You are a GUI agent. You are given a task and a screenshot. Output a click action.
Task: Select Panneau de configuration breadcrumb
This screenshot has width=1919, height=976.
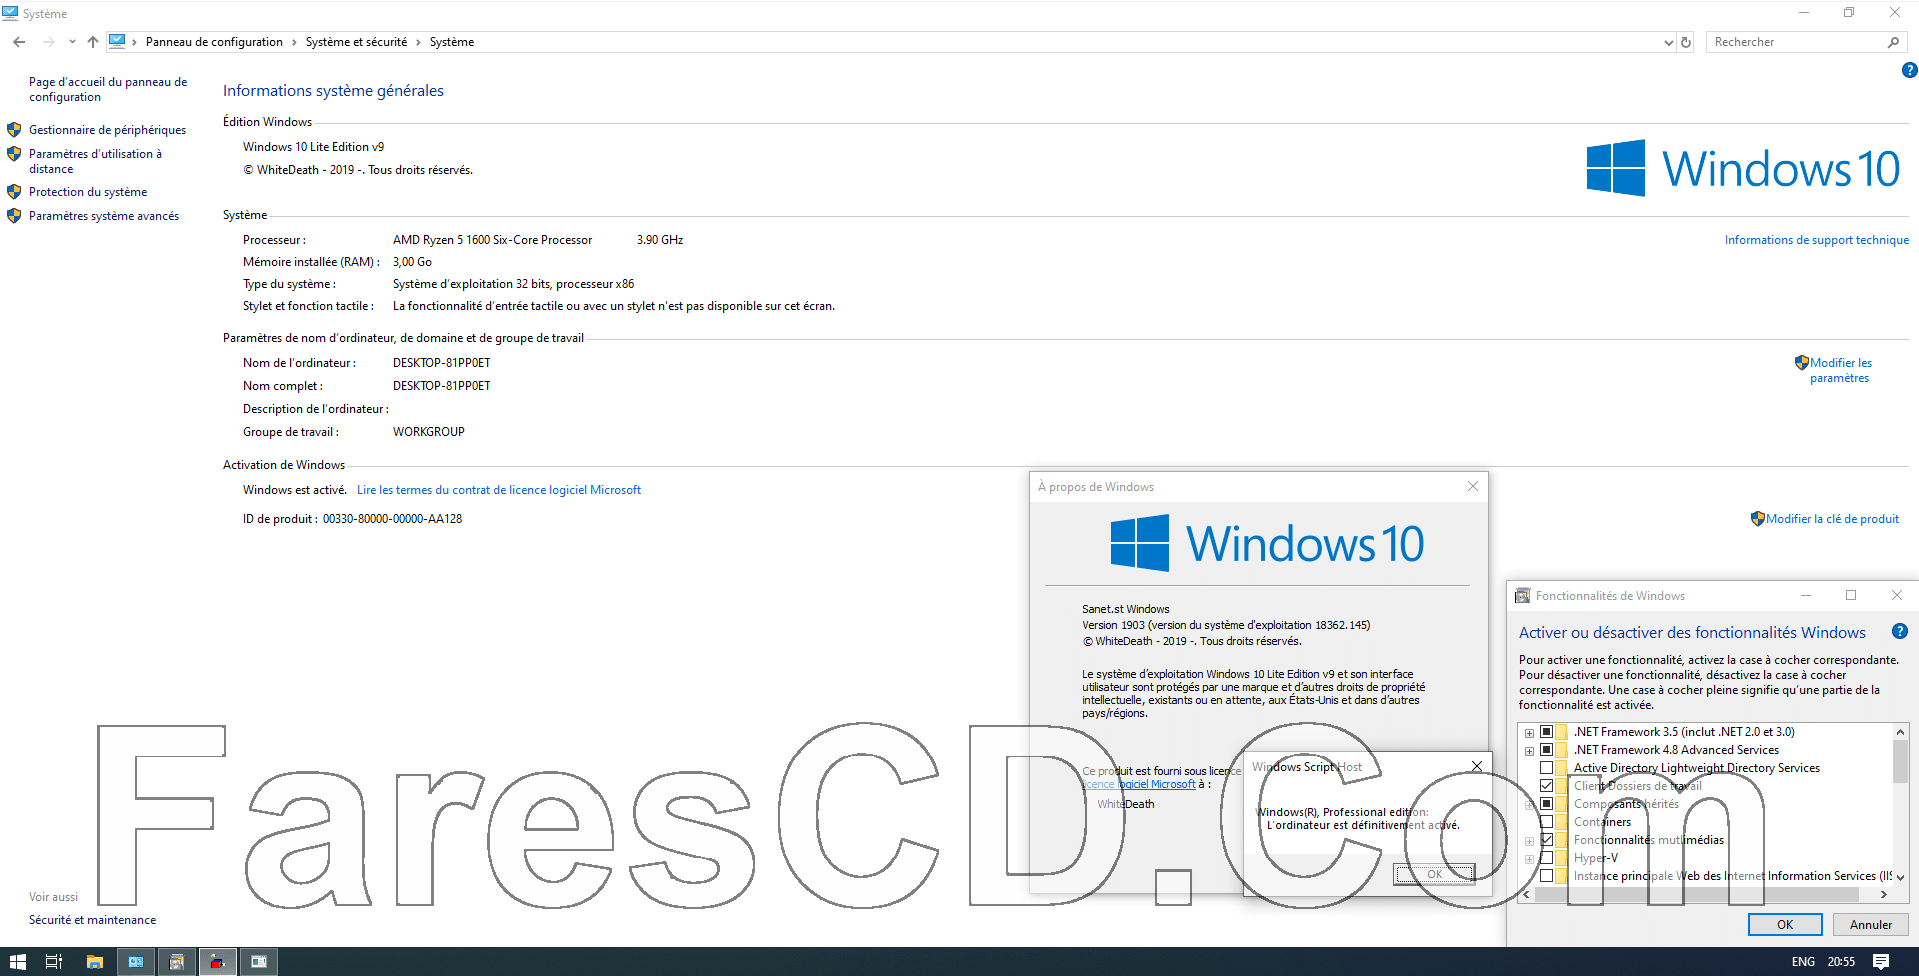pyautogui.click(x=214, y=42)
